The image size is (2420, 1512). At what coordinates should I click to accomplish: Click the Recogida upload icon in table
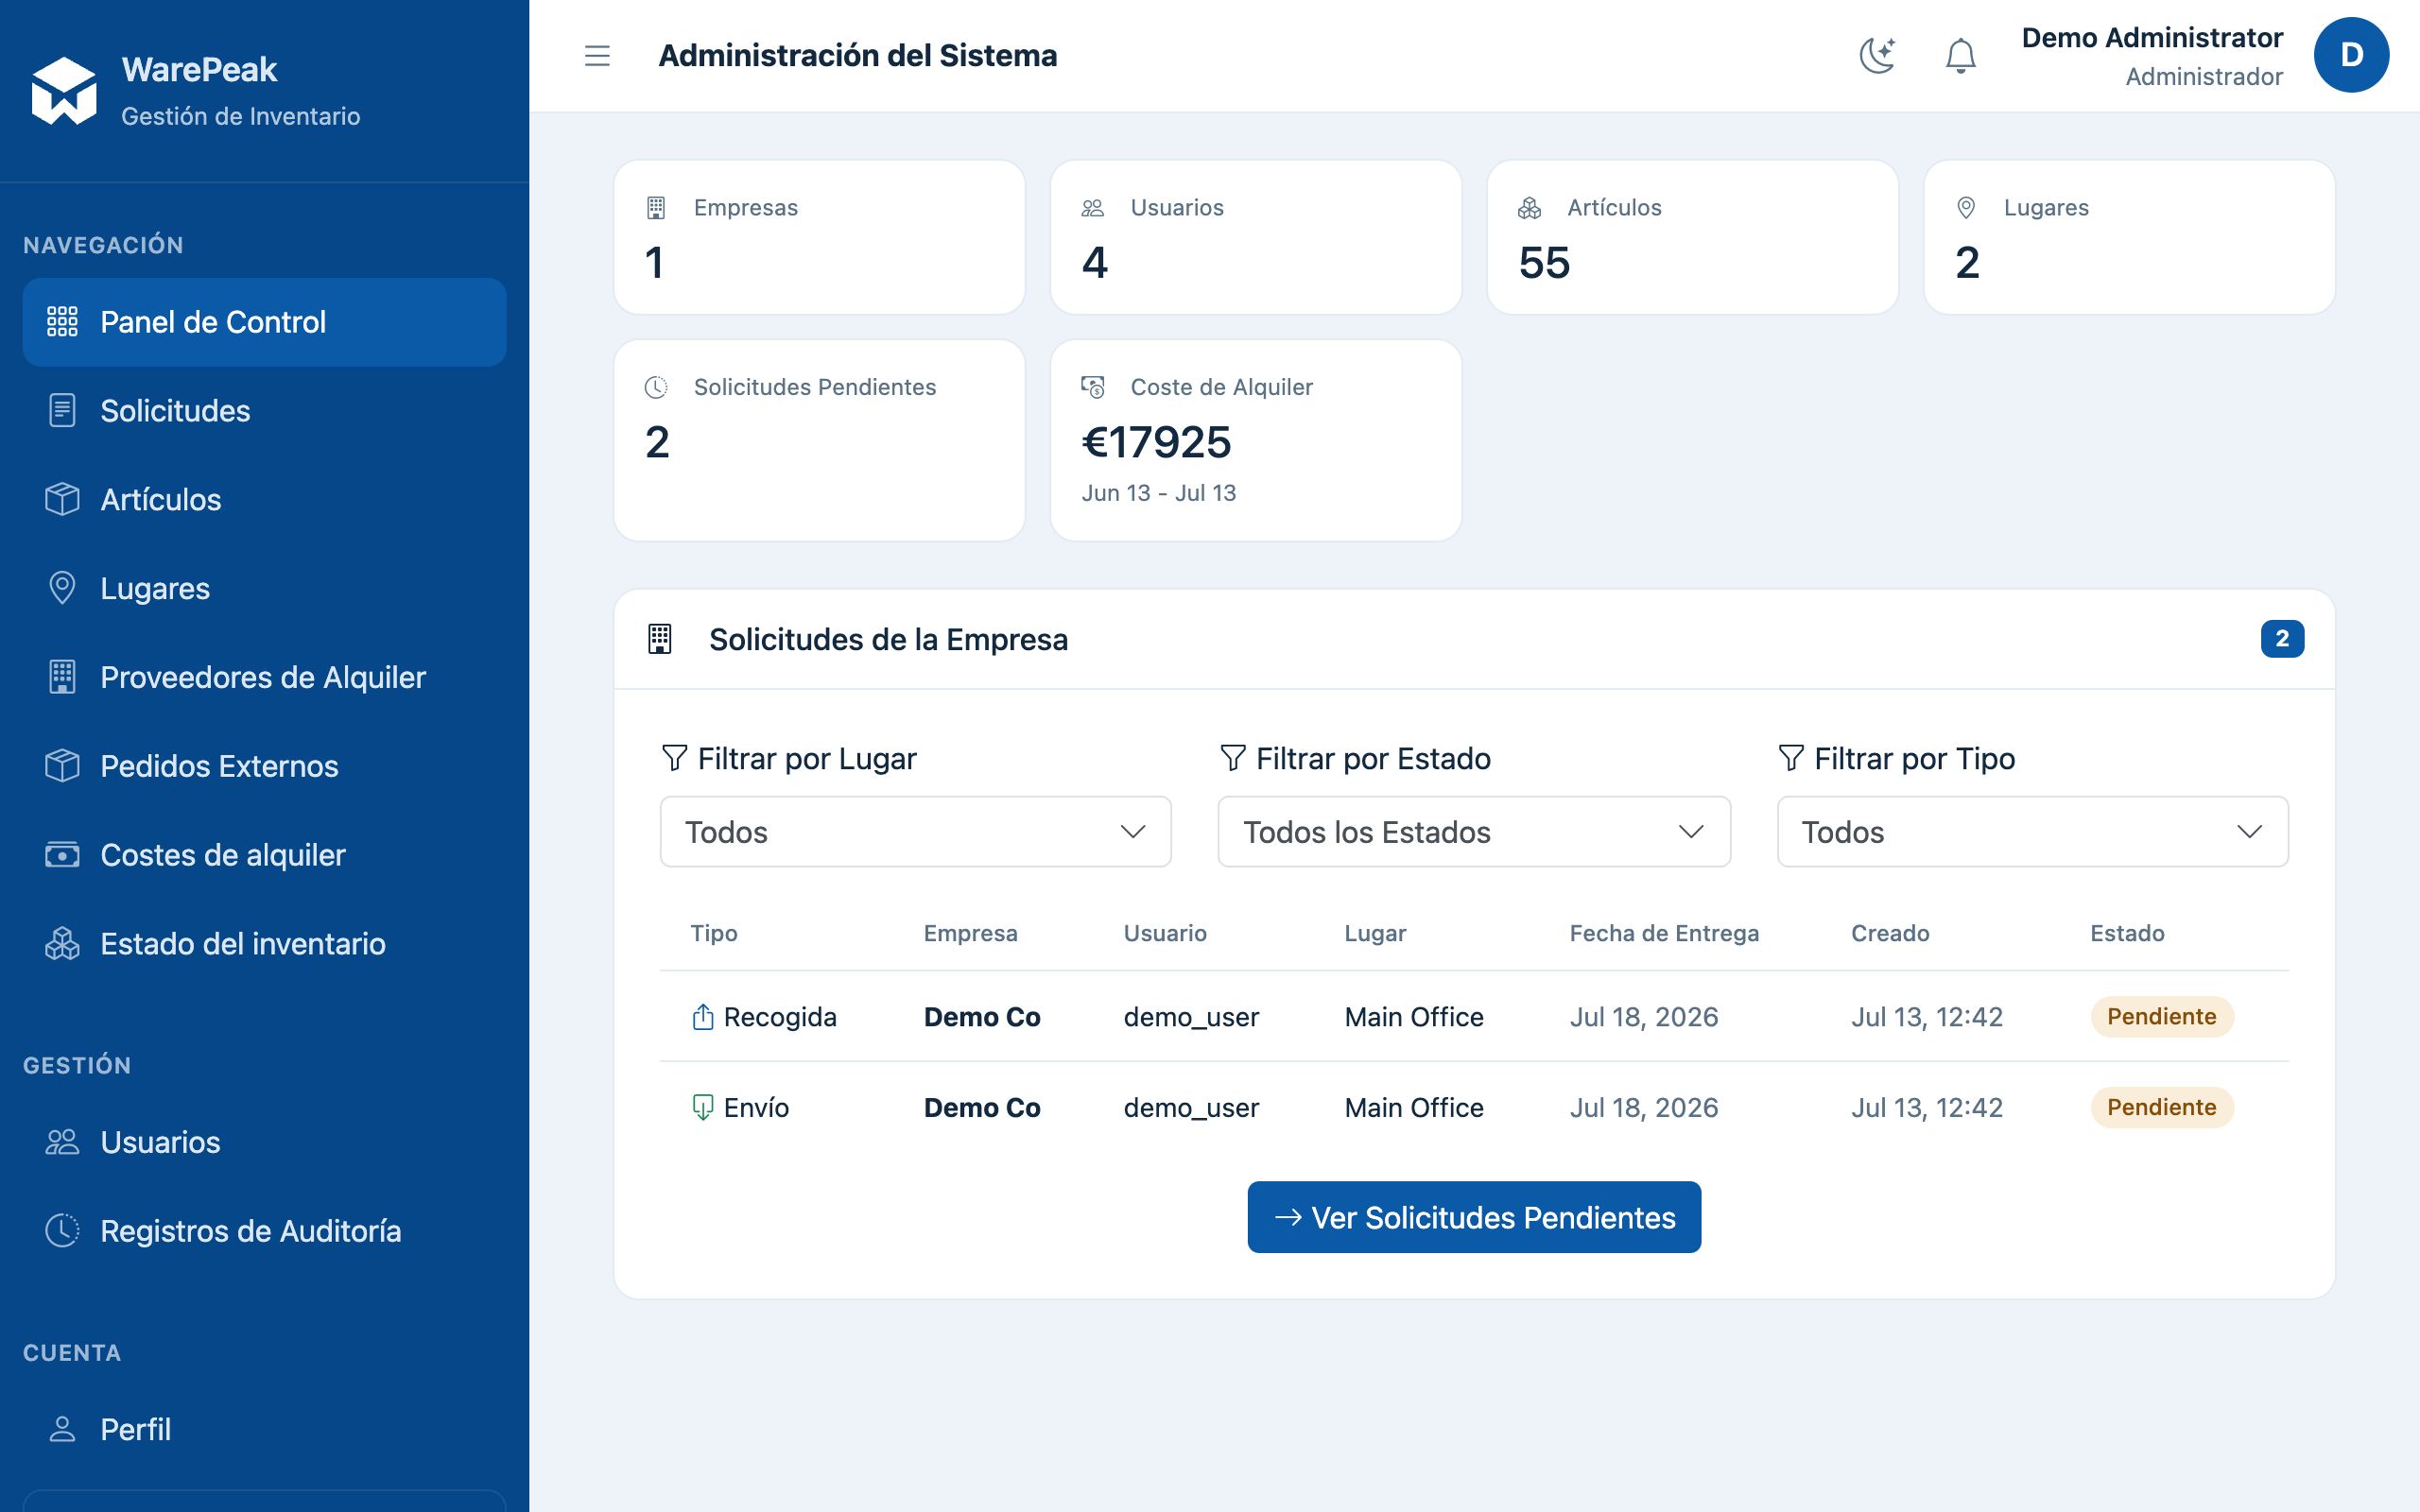pyautogui.click(x=703, y=1017)
